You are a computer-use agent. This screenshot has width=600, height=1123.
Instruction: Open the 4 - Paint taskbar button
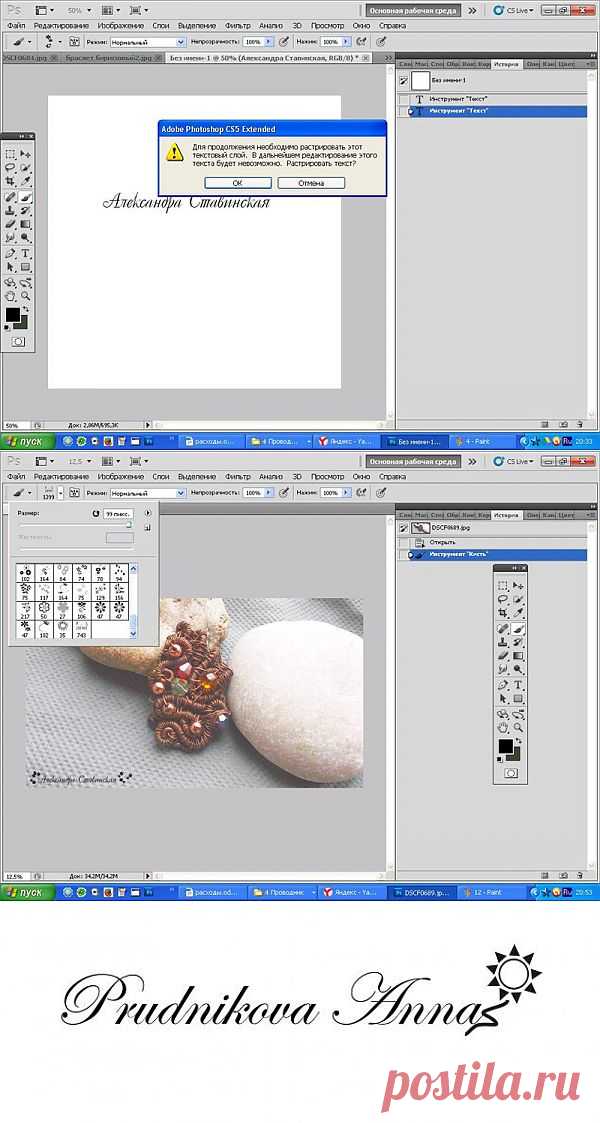(478, 441)
